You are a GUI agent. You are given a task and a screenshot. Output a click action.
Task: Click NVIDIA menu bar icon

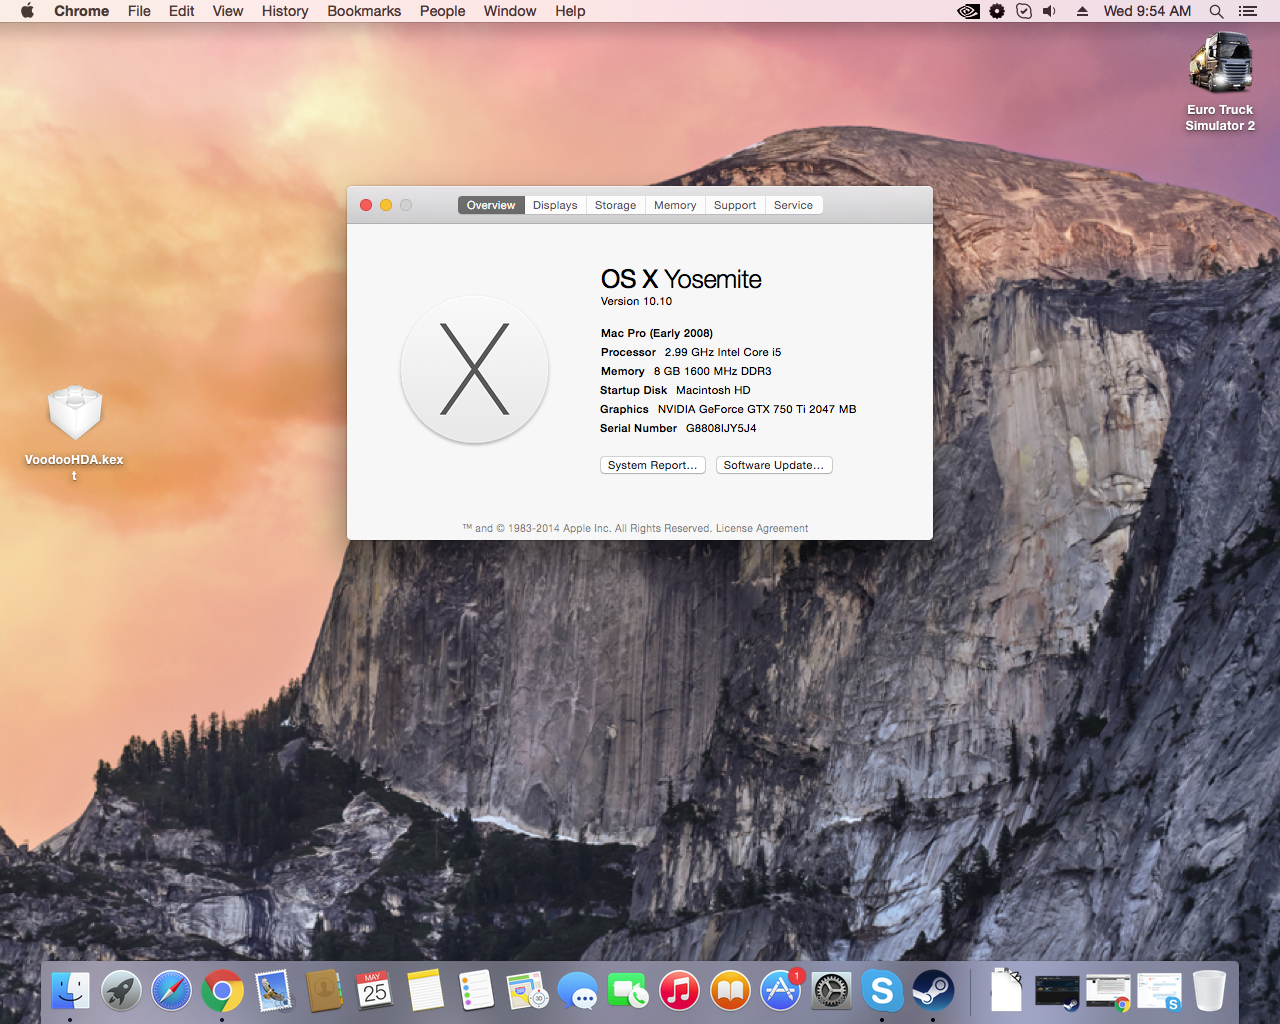[x=968, y=11]
